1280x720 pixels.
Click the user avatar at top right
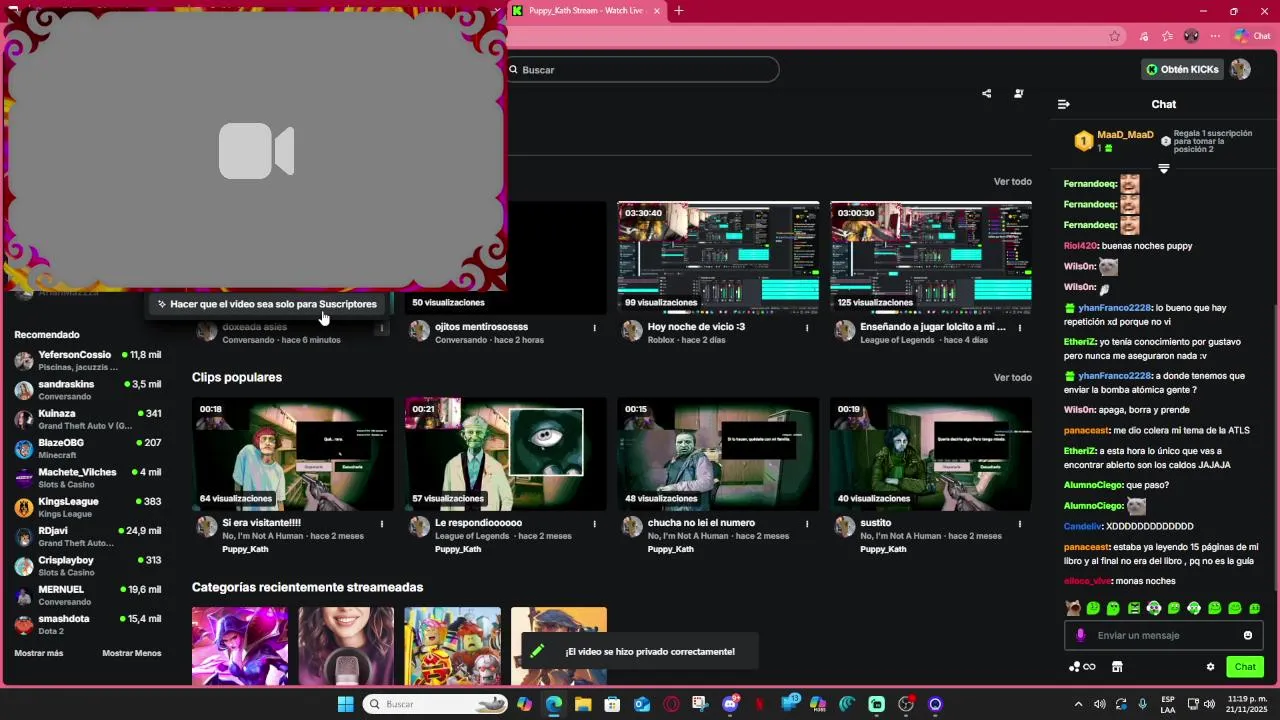[x=1240, y=69]
